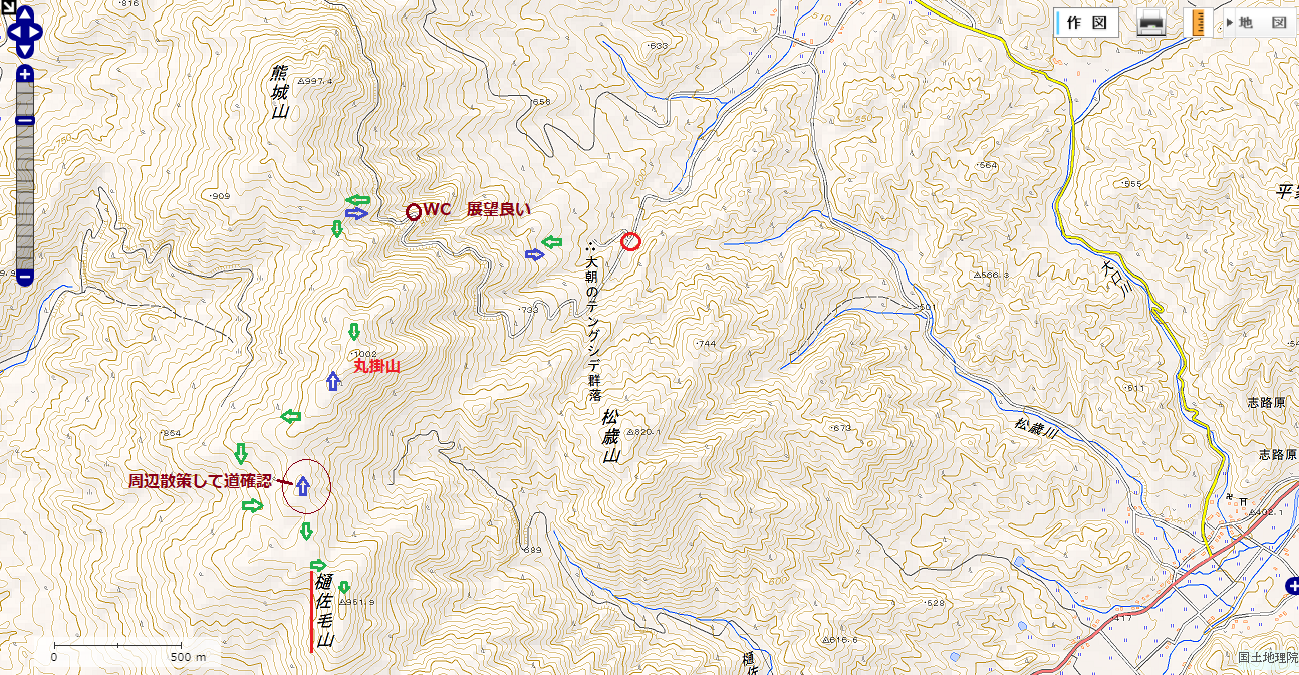
Task: Pan the map up with the arrow
Action: click(25, 16)
